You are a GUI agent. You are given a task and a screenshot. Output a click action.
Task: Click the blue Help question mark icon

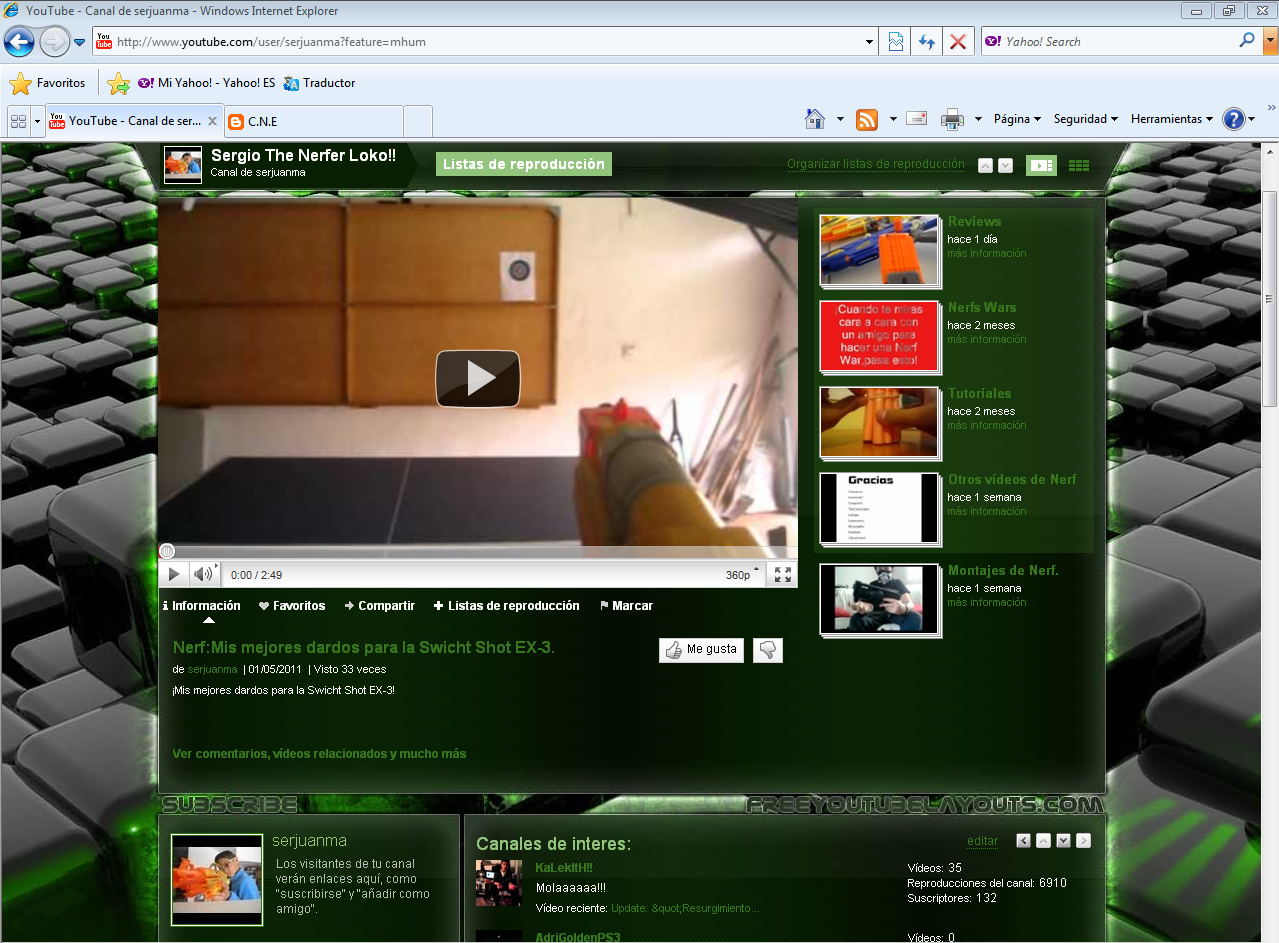[x=1234, y=119]
